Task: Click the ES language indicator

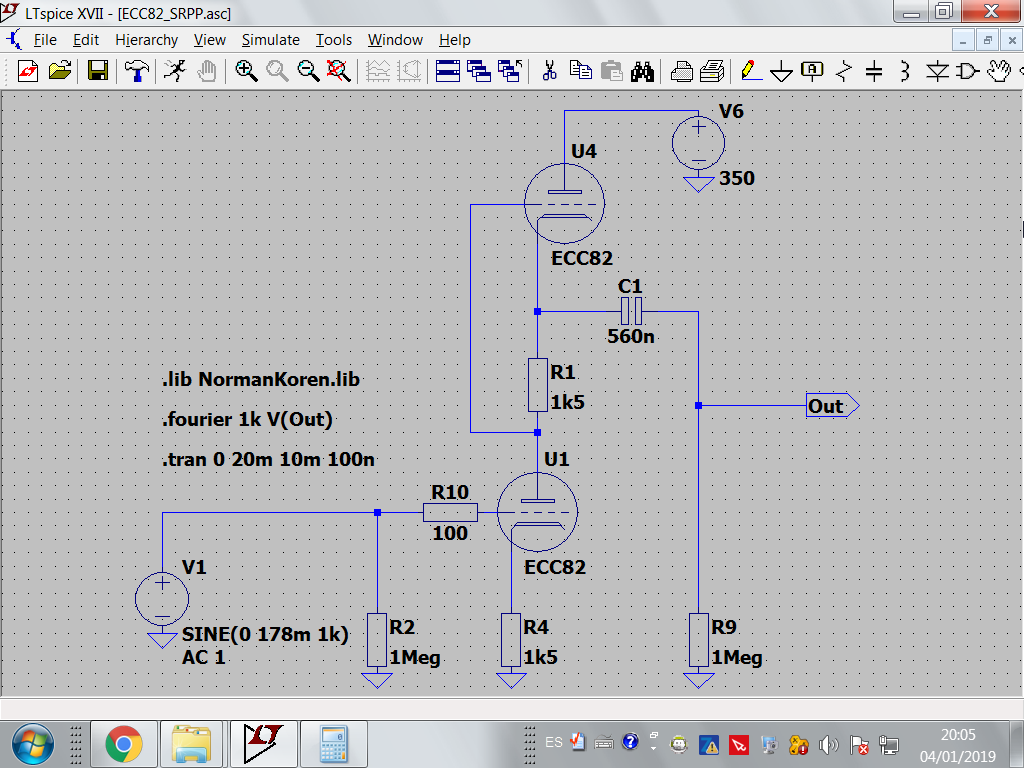Action: 554,743
